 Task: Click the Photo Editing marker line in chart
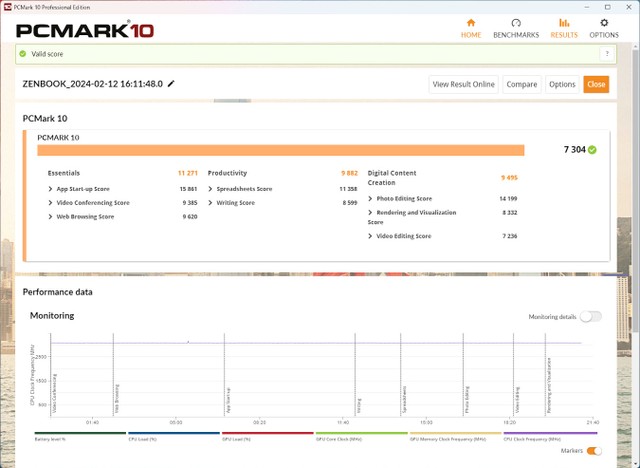(x=463, y=375)
